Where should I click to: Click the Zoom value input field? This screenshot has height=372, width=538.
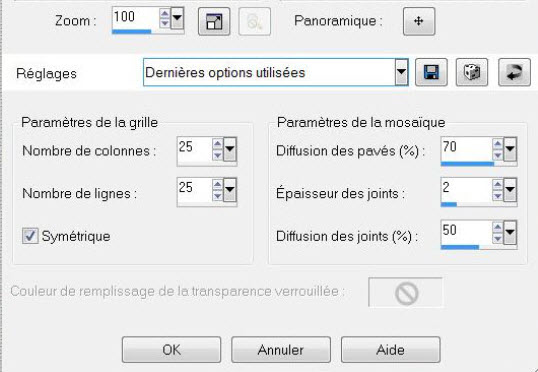136,18
